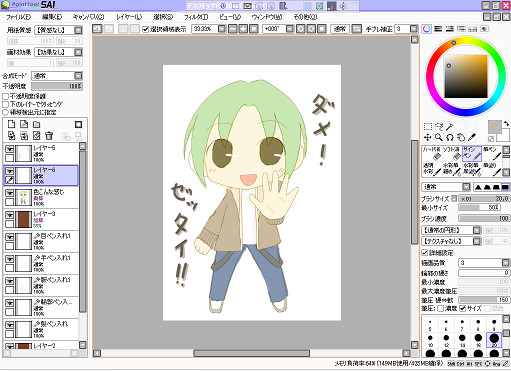This screenshot has width=511, height=371.
Task: Select the soft eraser tool
Action: pyautogui.click(x=452, y=154)
